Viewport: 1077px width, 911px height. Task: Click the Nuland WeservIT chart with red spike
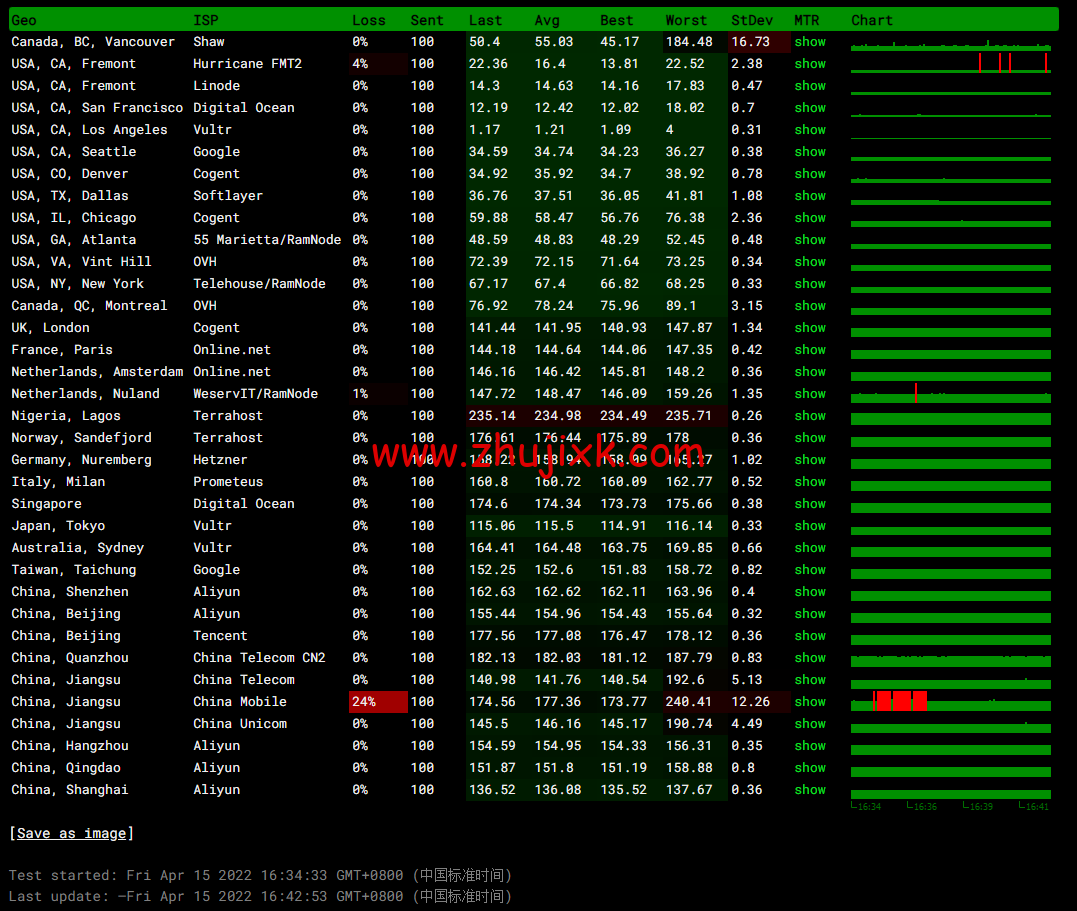coord(950,394)
